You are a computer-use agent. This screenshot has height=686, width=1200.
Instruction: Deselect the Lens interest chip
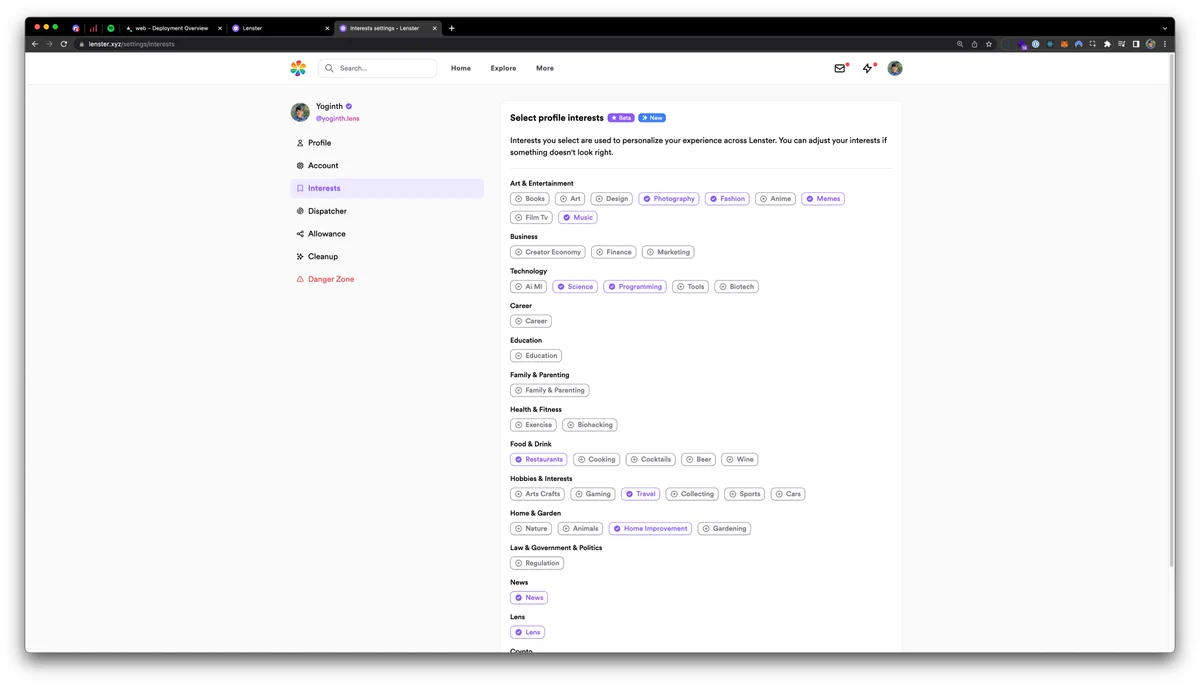coord(528,633)
